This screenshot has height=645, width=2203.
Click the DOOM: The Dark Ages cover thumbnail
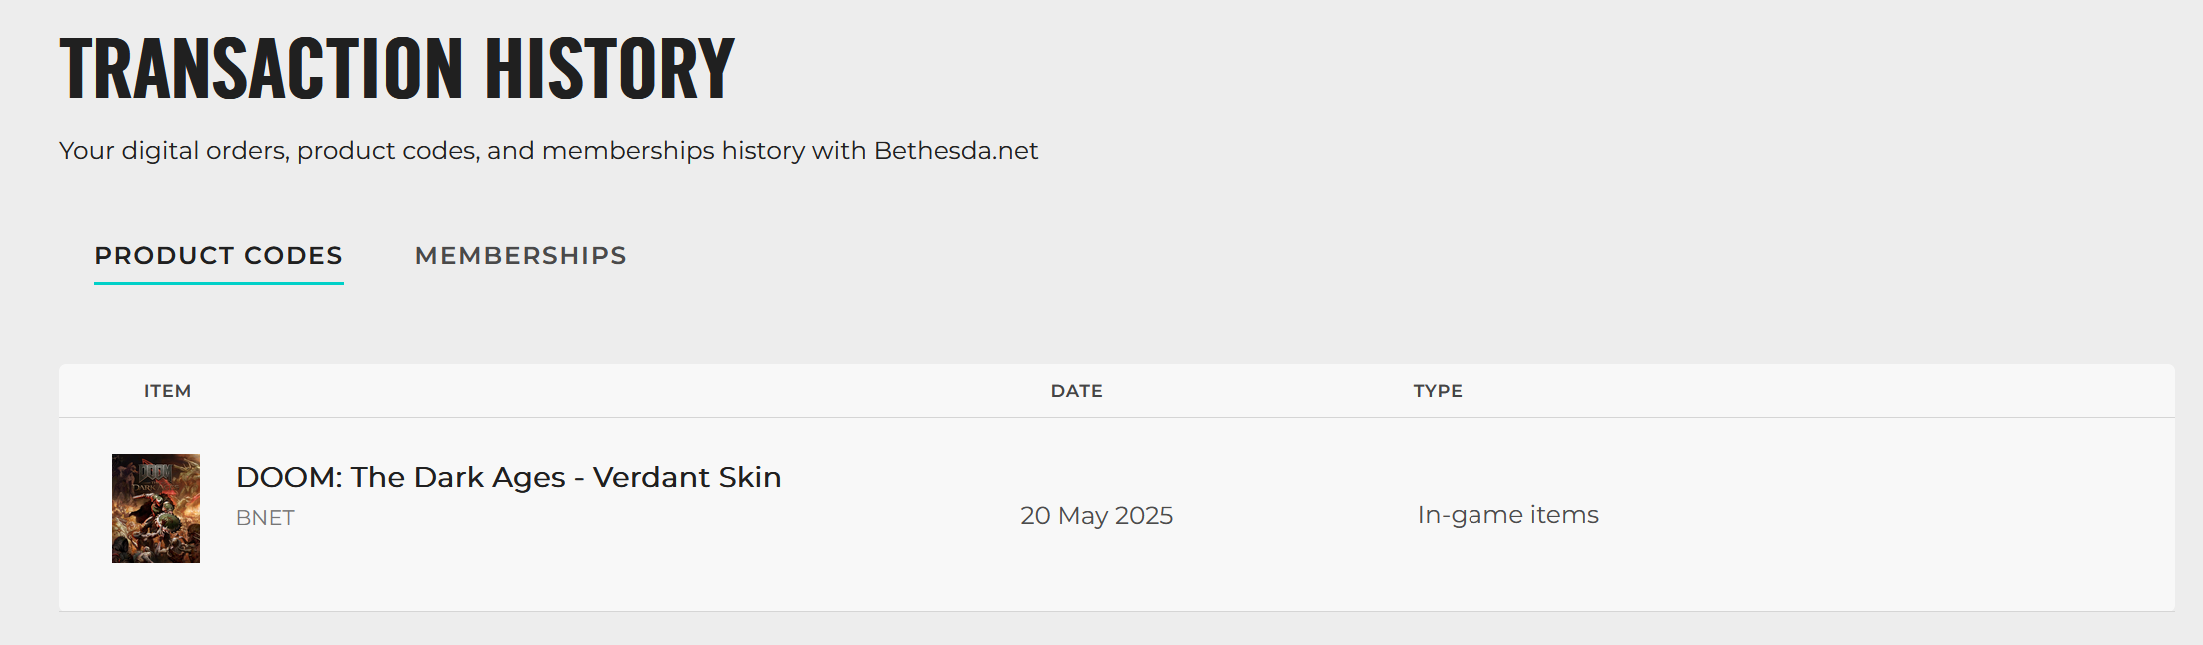tap(156, 508)
